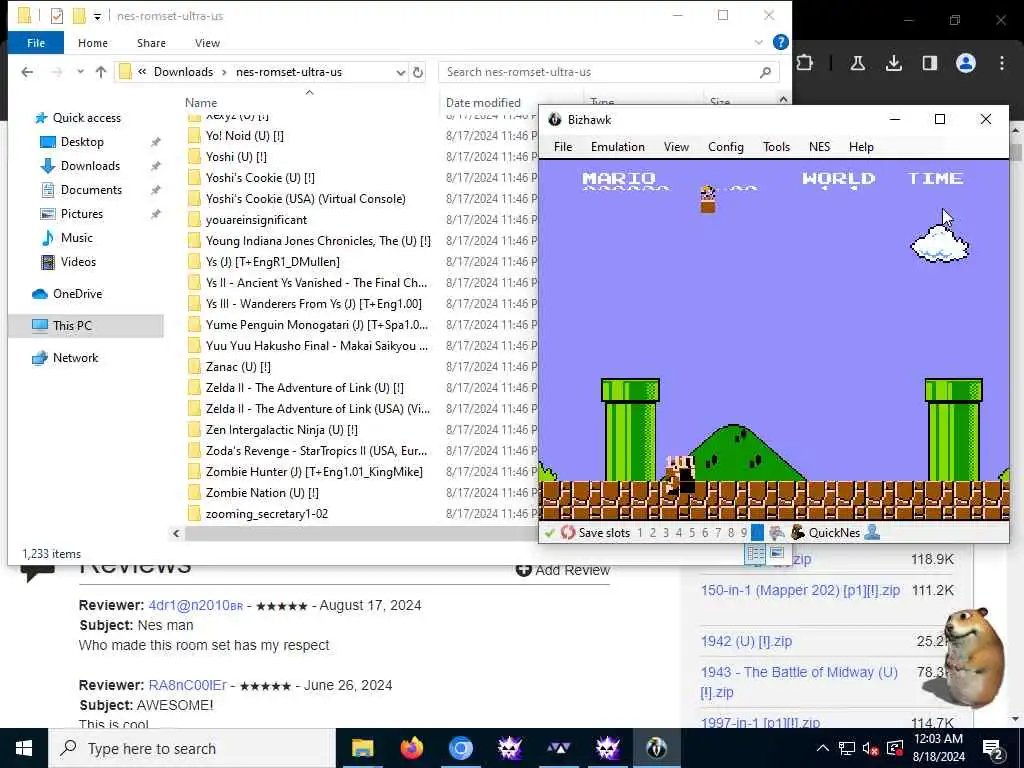Image resolution: width=1024 pixels, height=768 pixels.
Task: Open the 150-in-1 (Mapper 202) zip link
Action: (800, 590)
